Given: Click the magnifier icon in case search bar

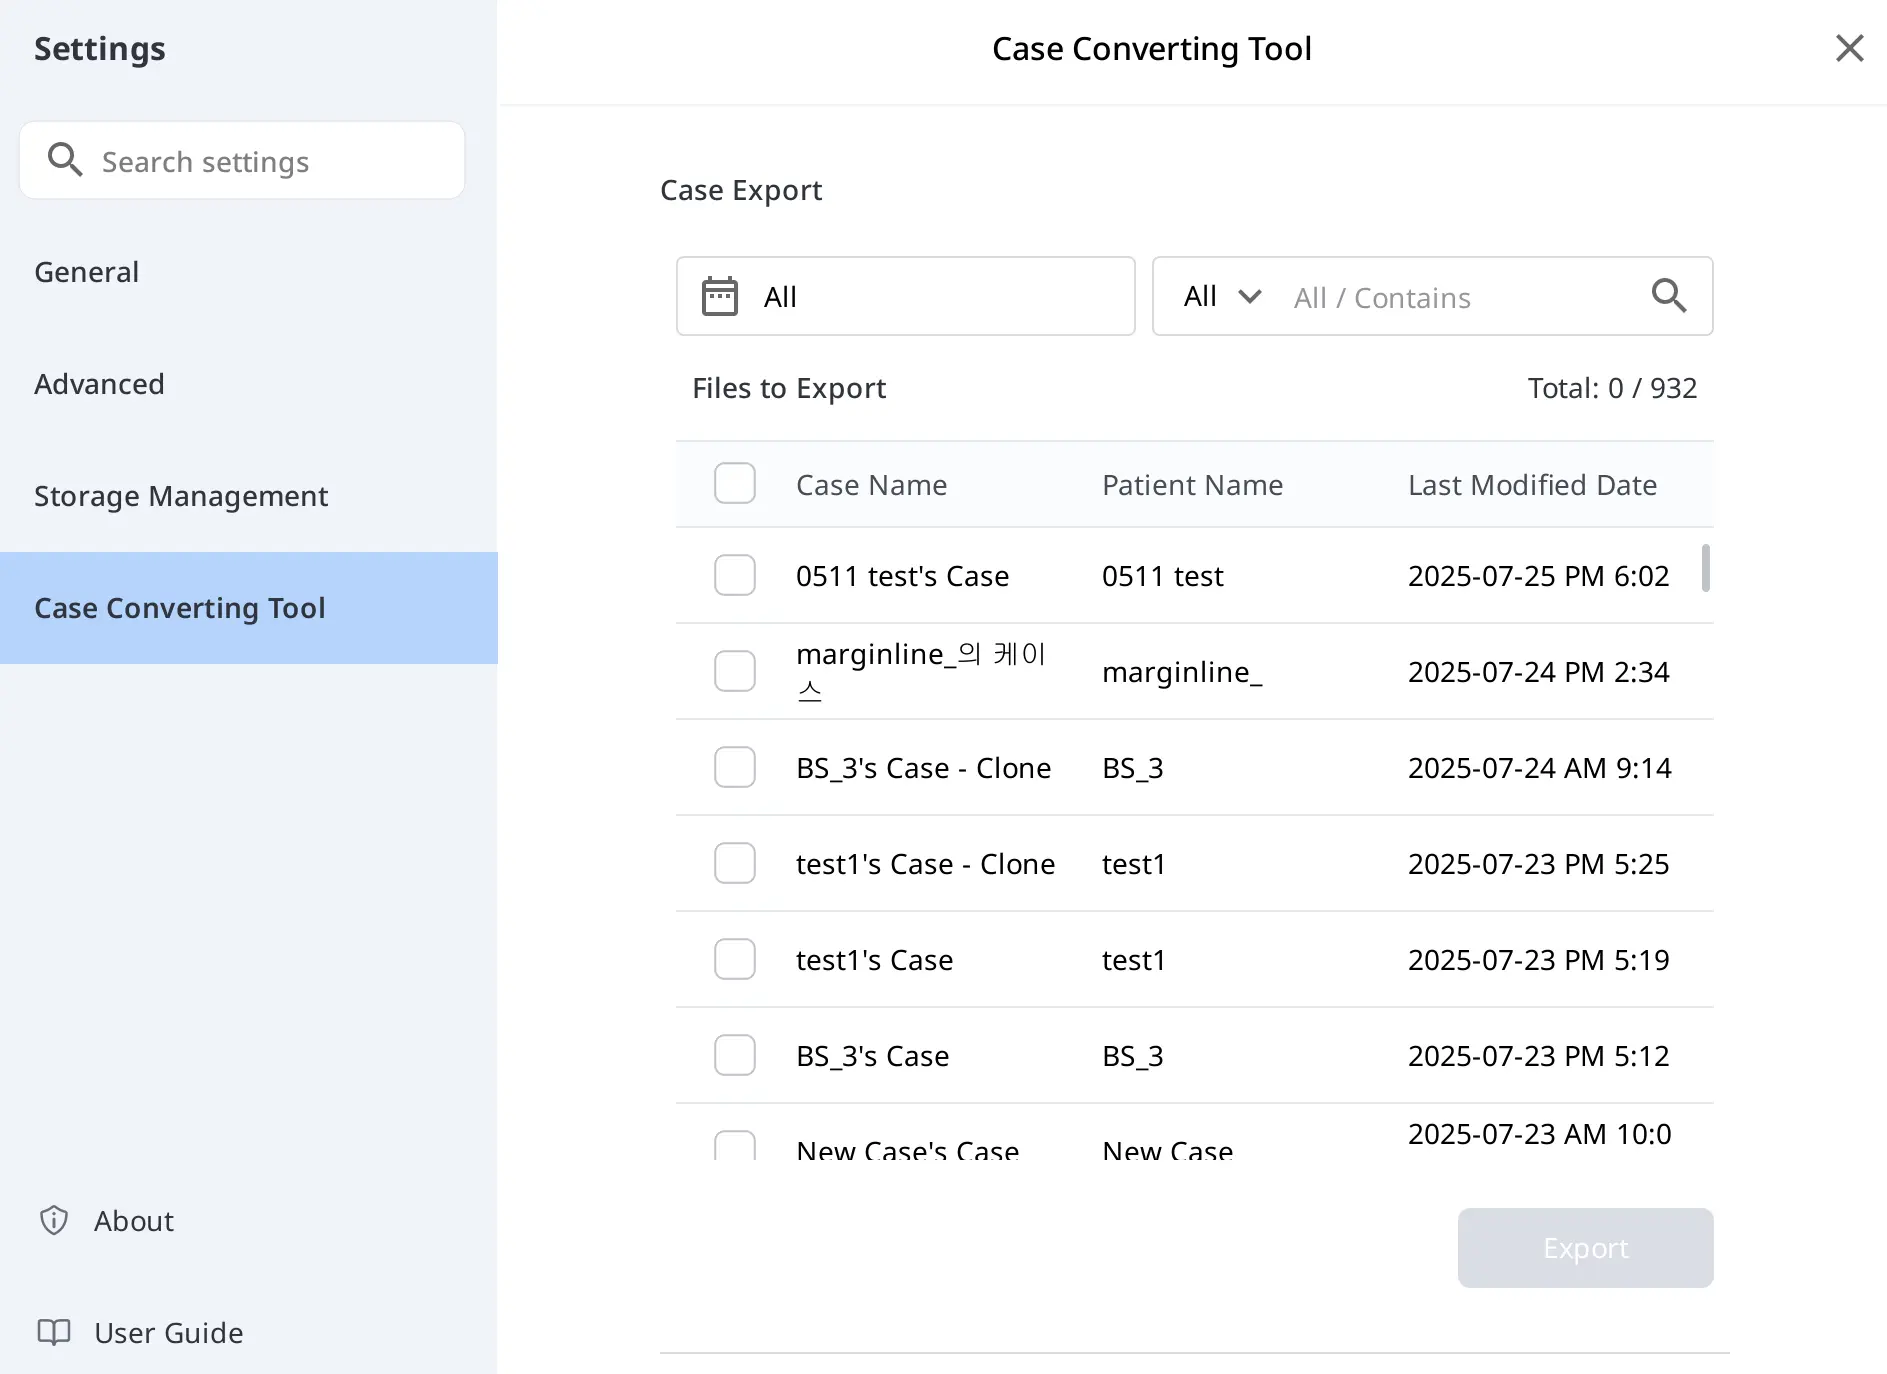Looking at the screenshot, I should click(1668, 296).
